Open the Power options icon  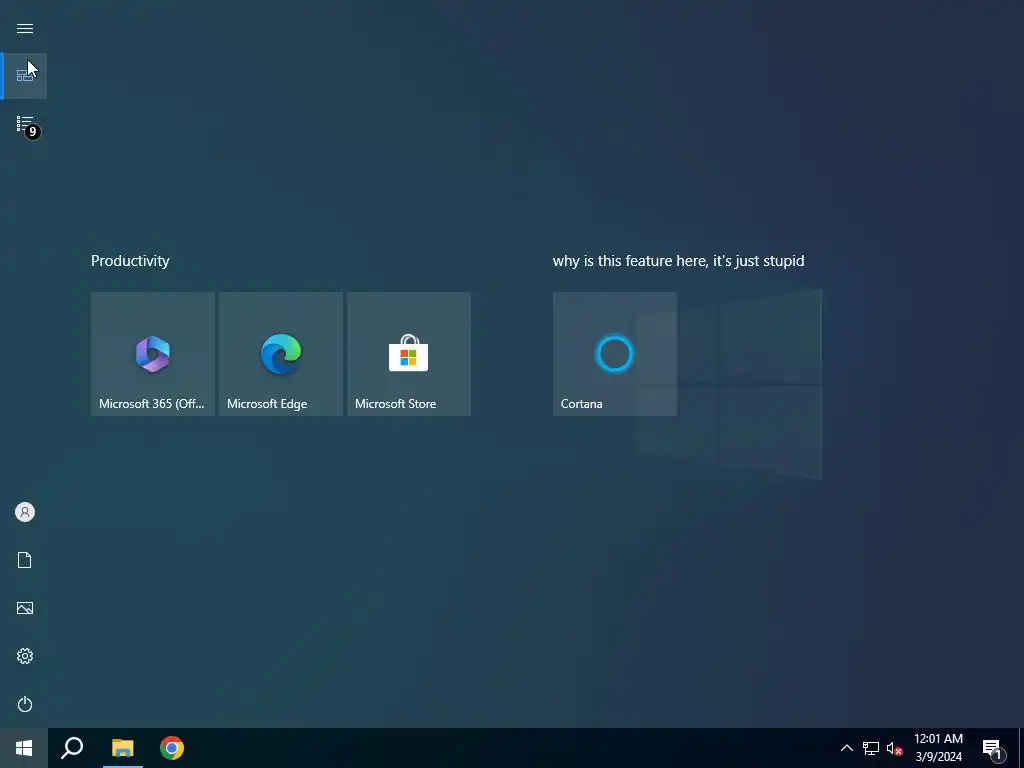tap(25, 704)
